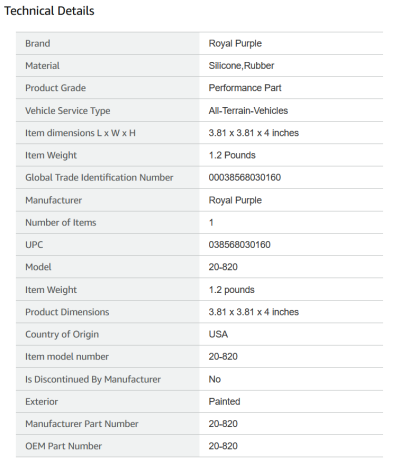Select the Performance Part value

245,88
